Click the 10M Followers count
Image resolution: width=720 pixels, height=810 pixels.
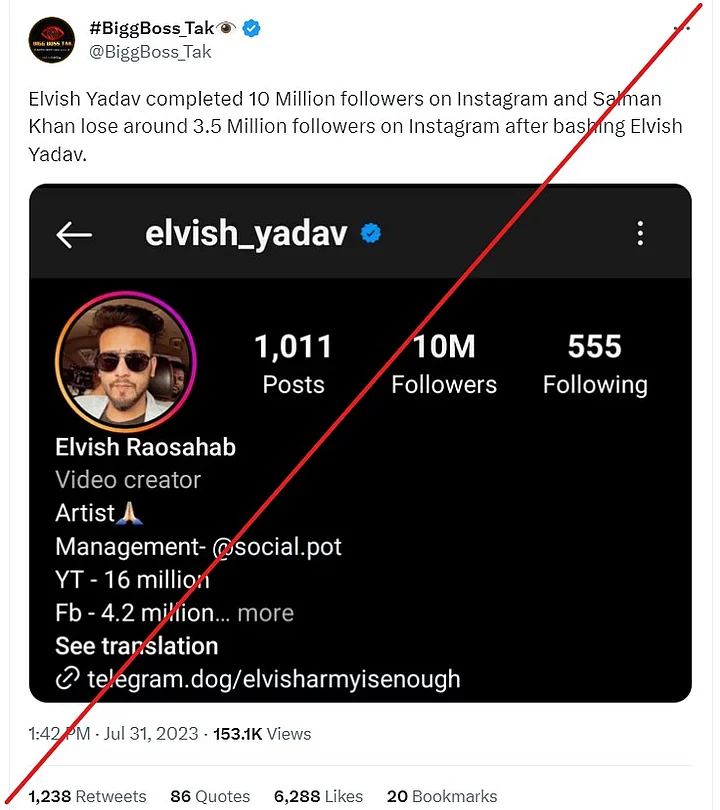pyautogui.click(x=444, y=365)
